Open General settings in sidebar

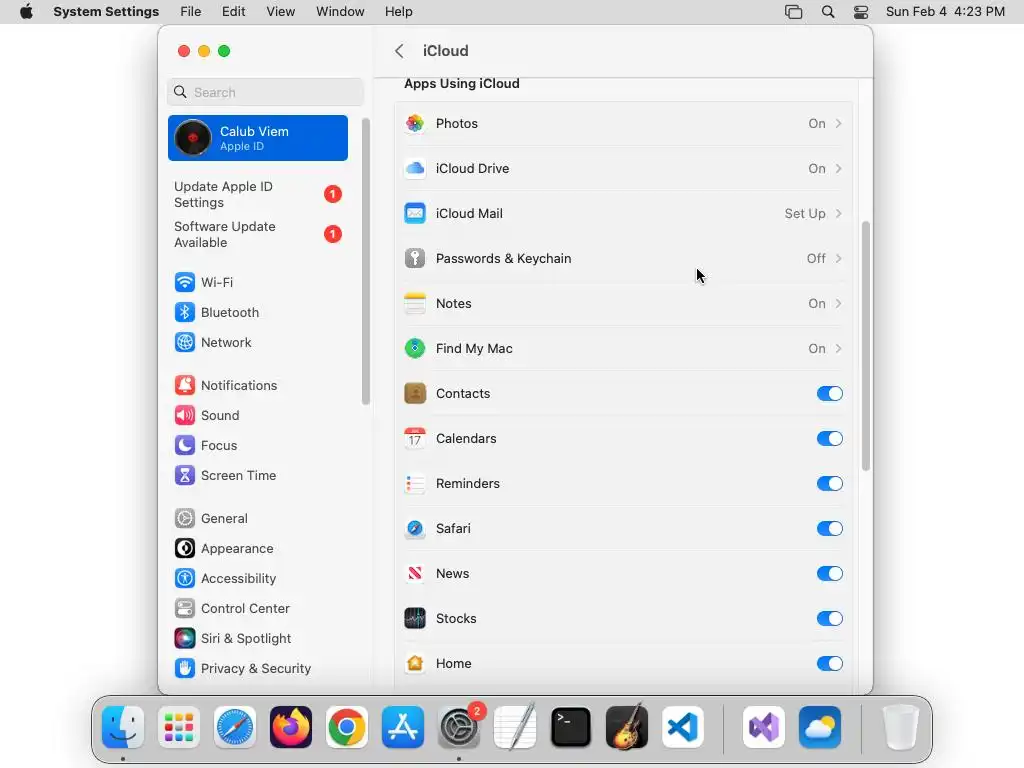point(258,519)
